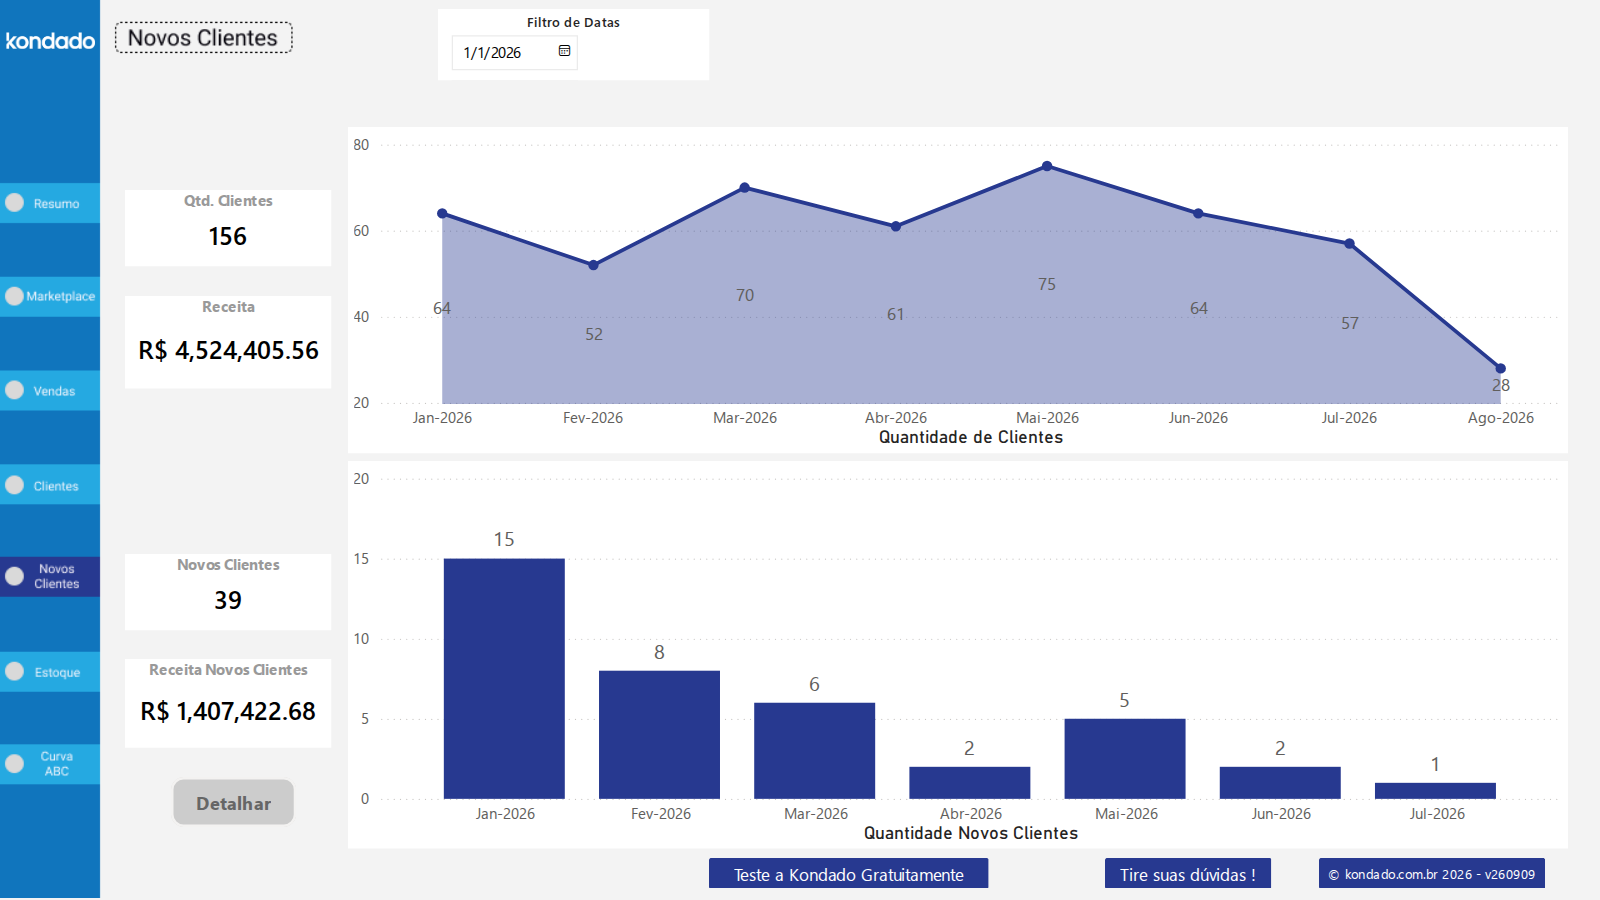Image resolution: width=1600 pixels, height=900 pixels.
Task: Click the Novos Clientes card value 39
Action: tap(228, 600)
